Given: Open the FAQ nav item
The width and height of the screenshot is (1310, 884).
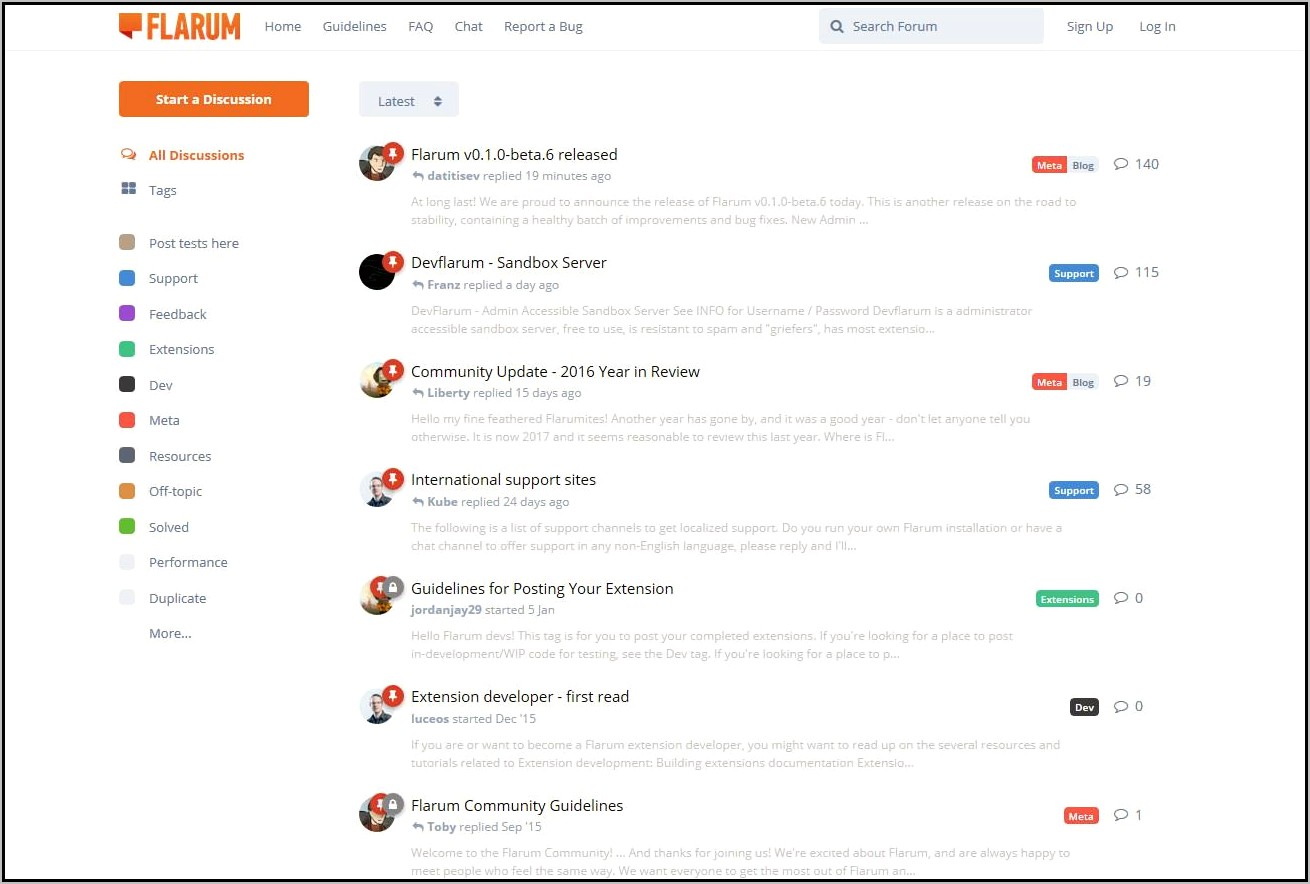Looking at the screenshot, I should click(x=421, y=27).
